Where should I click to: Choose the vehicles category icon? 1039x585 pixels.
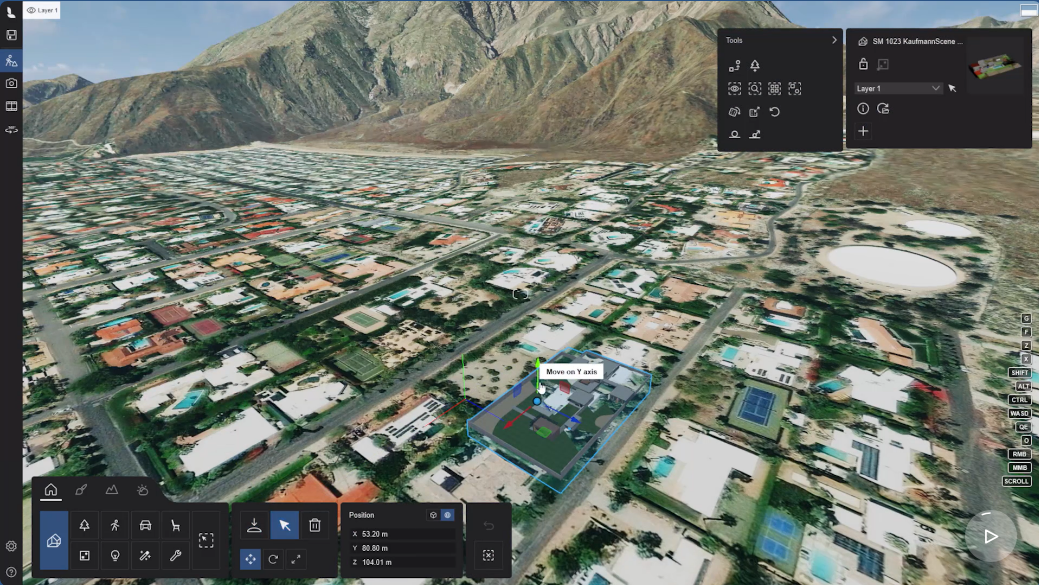pyautogui.click(x=145, y=525)
